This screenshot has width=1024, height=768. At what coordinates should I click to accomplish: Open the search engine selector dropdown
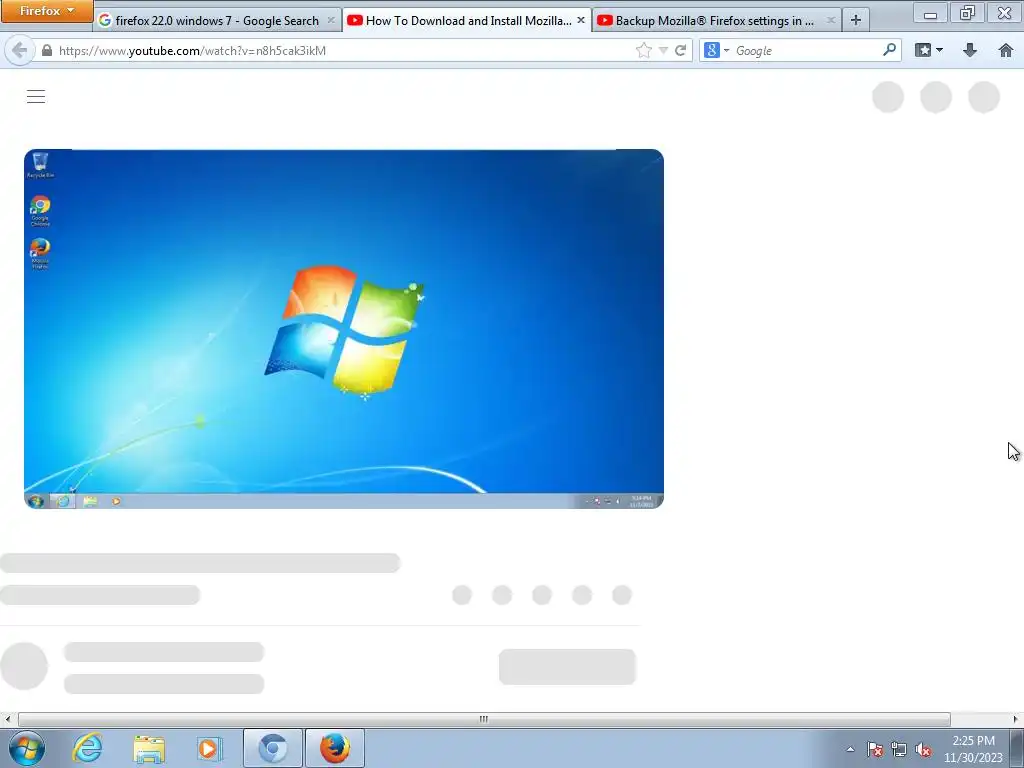pyautogui.click(x=716, y=50)
